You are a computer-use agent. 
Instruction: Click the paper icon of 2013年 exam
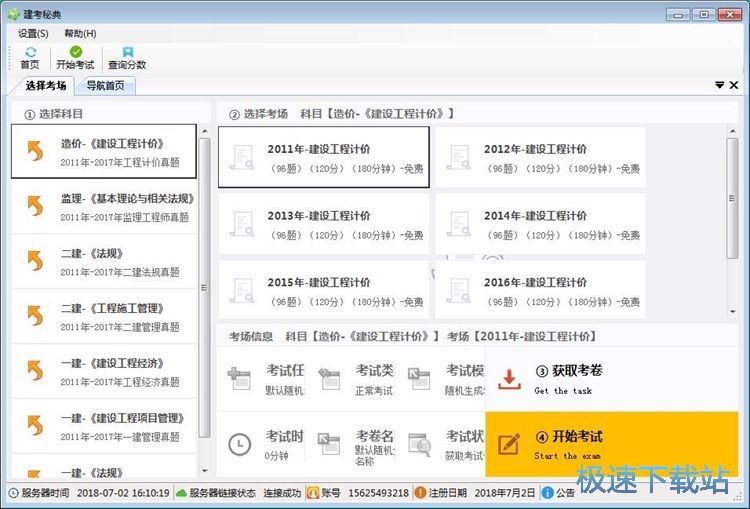coord(242,224)
